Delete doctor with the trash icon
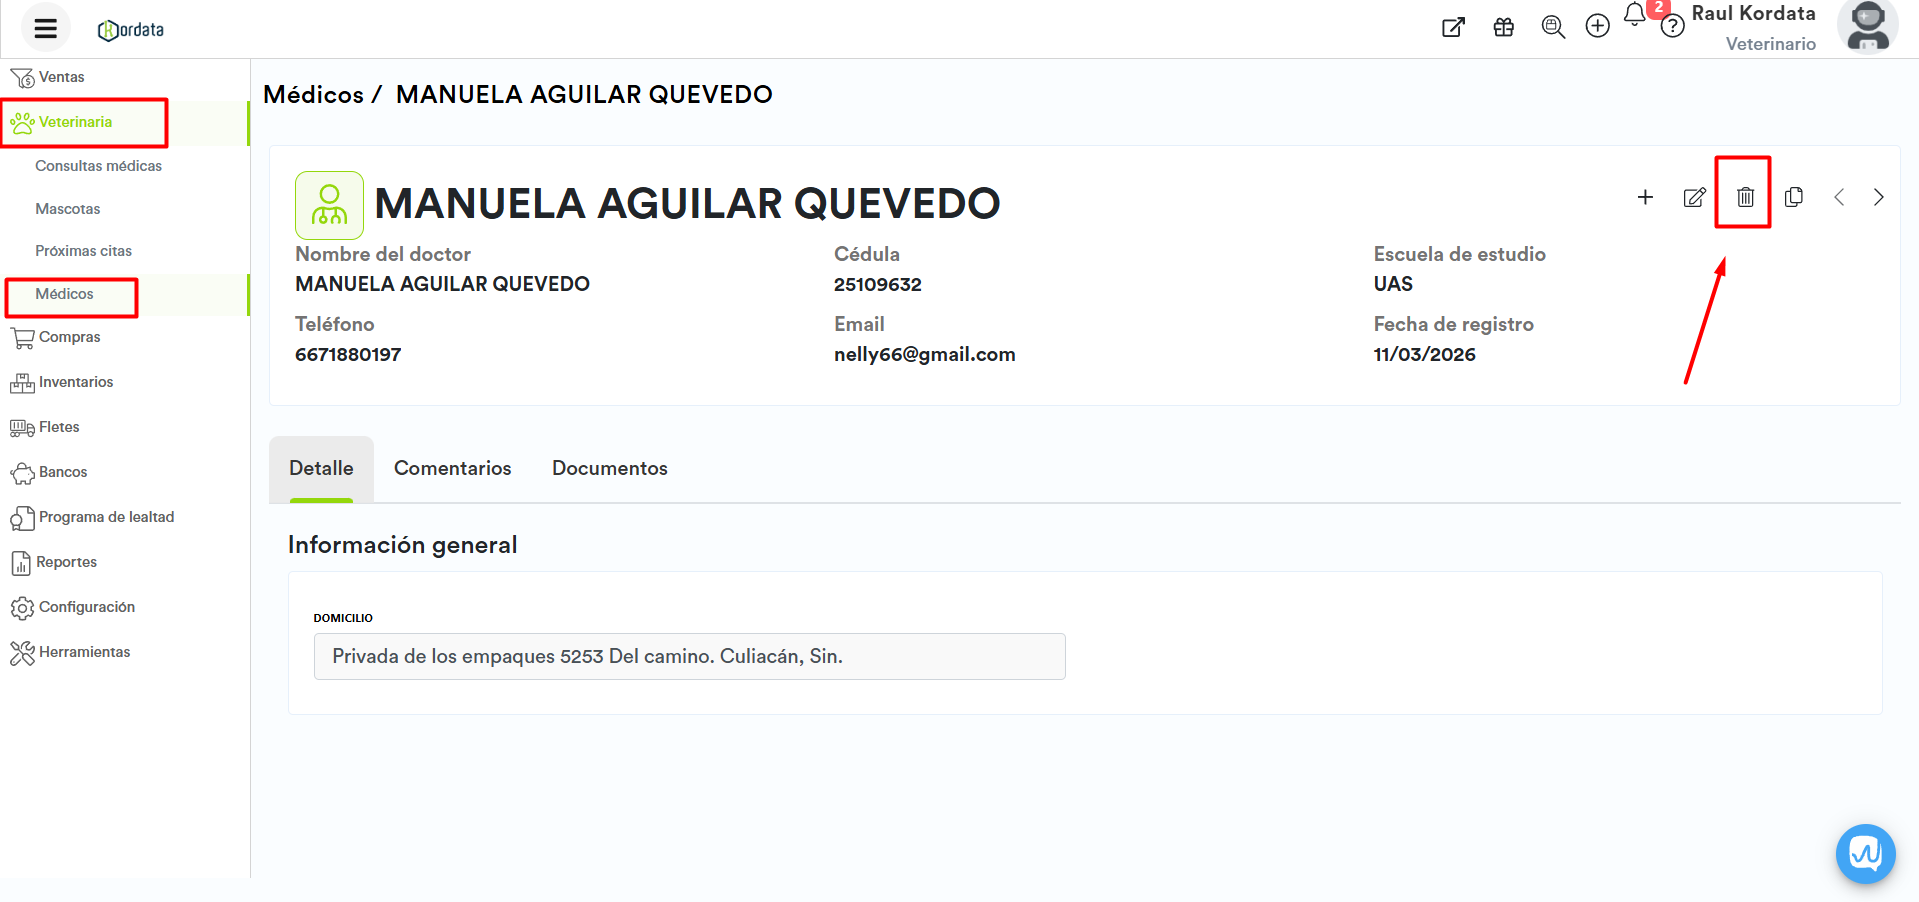This screenshot has width=1919, height=902. (1744, 197)
